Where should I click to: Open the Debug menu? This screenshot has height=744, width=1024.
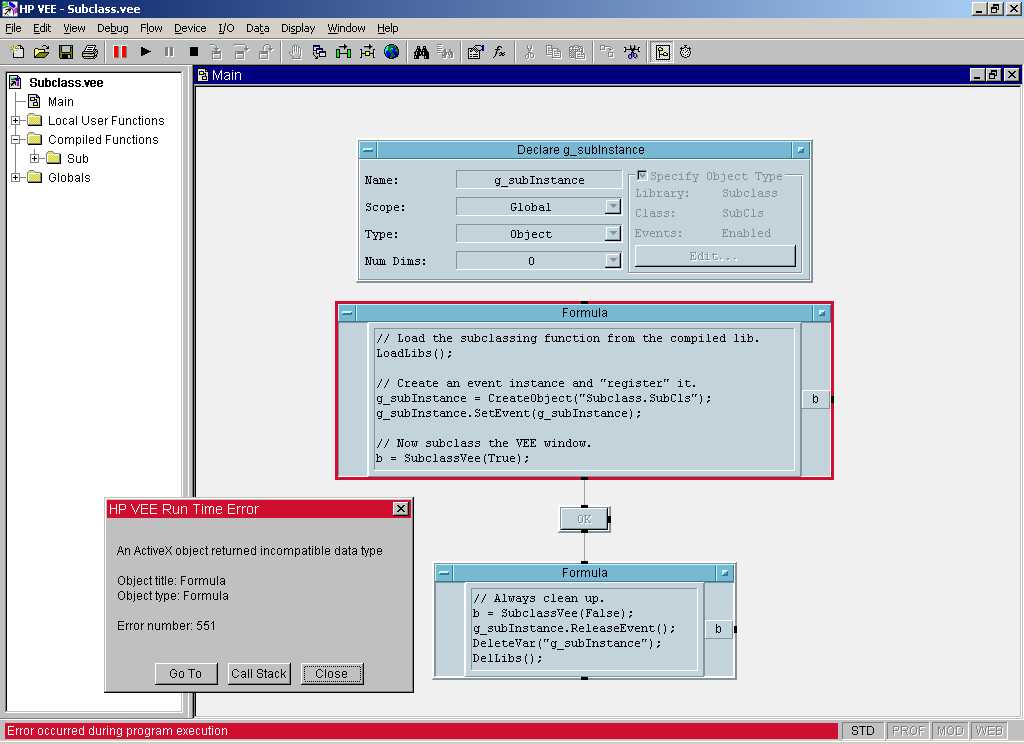[x=112, y=28]
